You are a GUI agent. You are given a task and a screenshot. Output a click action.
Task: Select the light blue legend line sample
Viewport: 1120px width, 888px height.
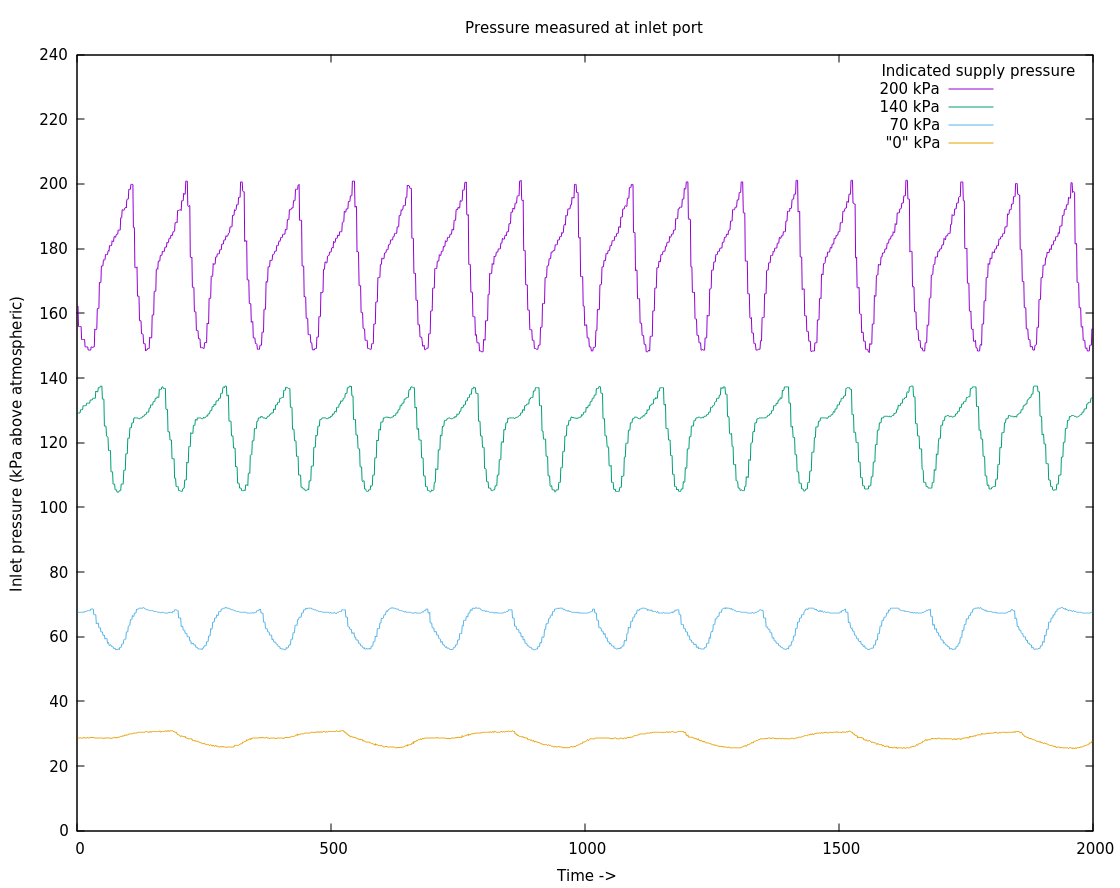pos(970,125)
